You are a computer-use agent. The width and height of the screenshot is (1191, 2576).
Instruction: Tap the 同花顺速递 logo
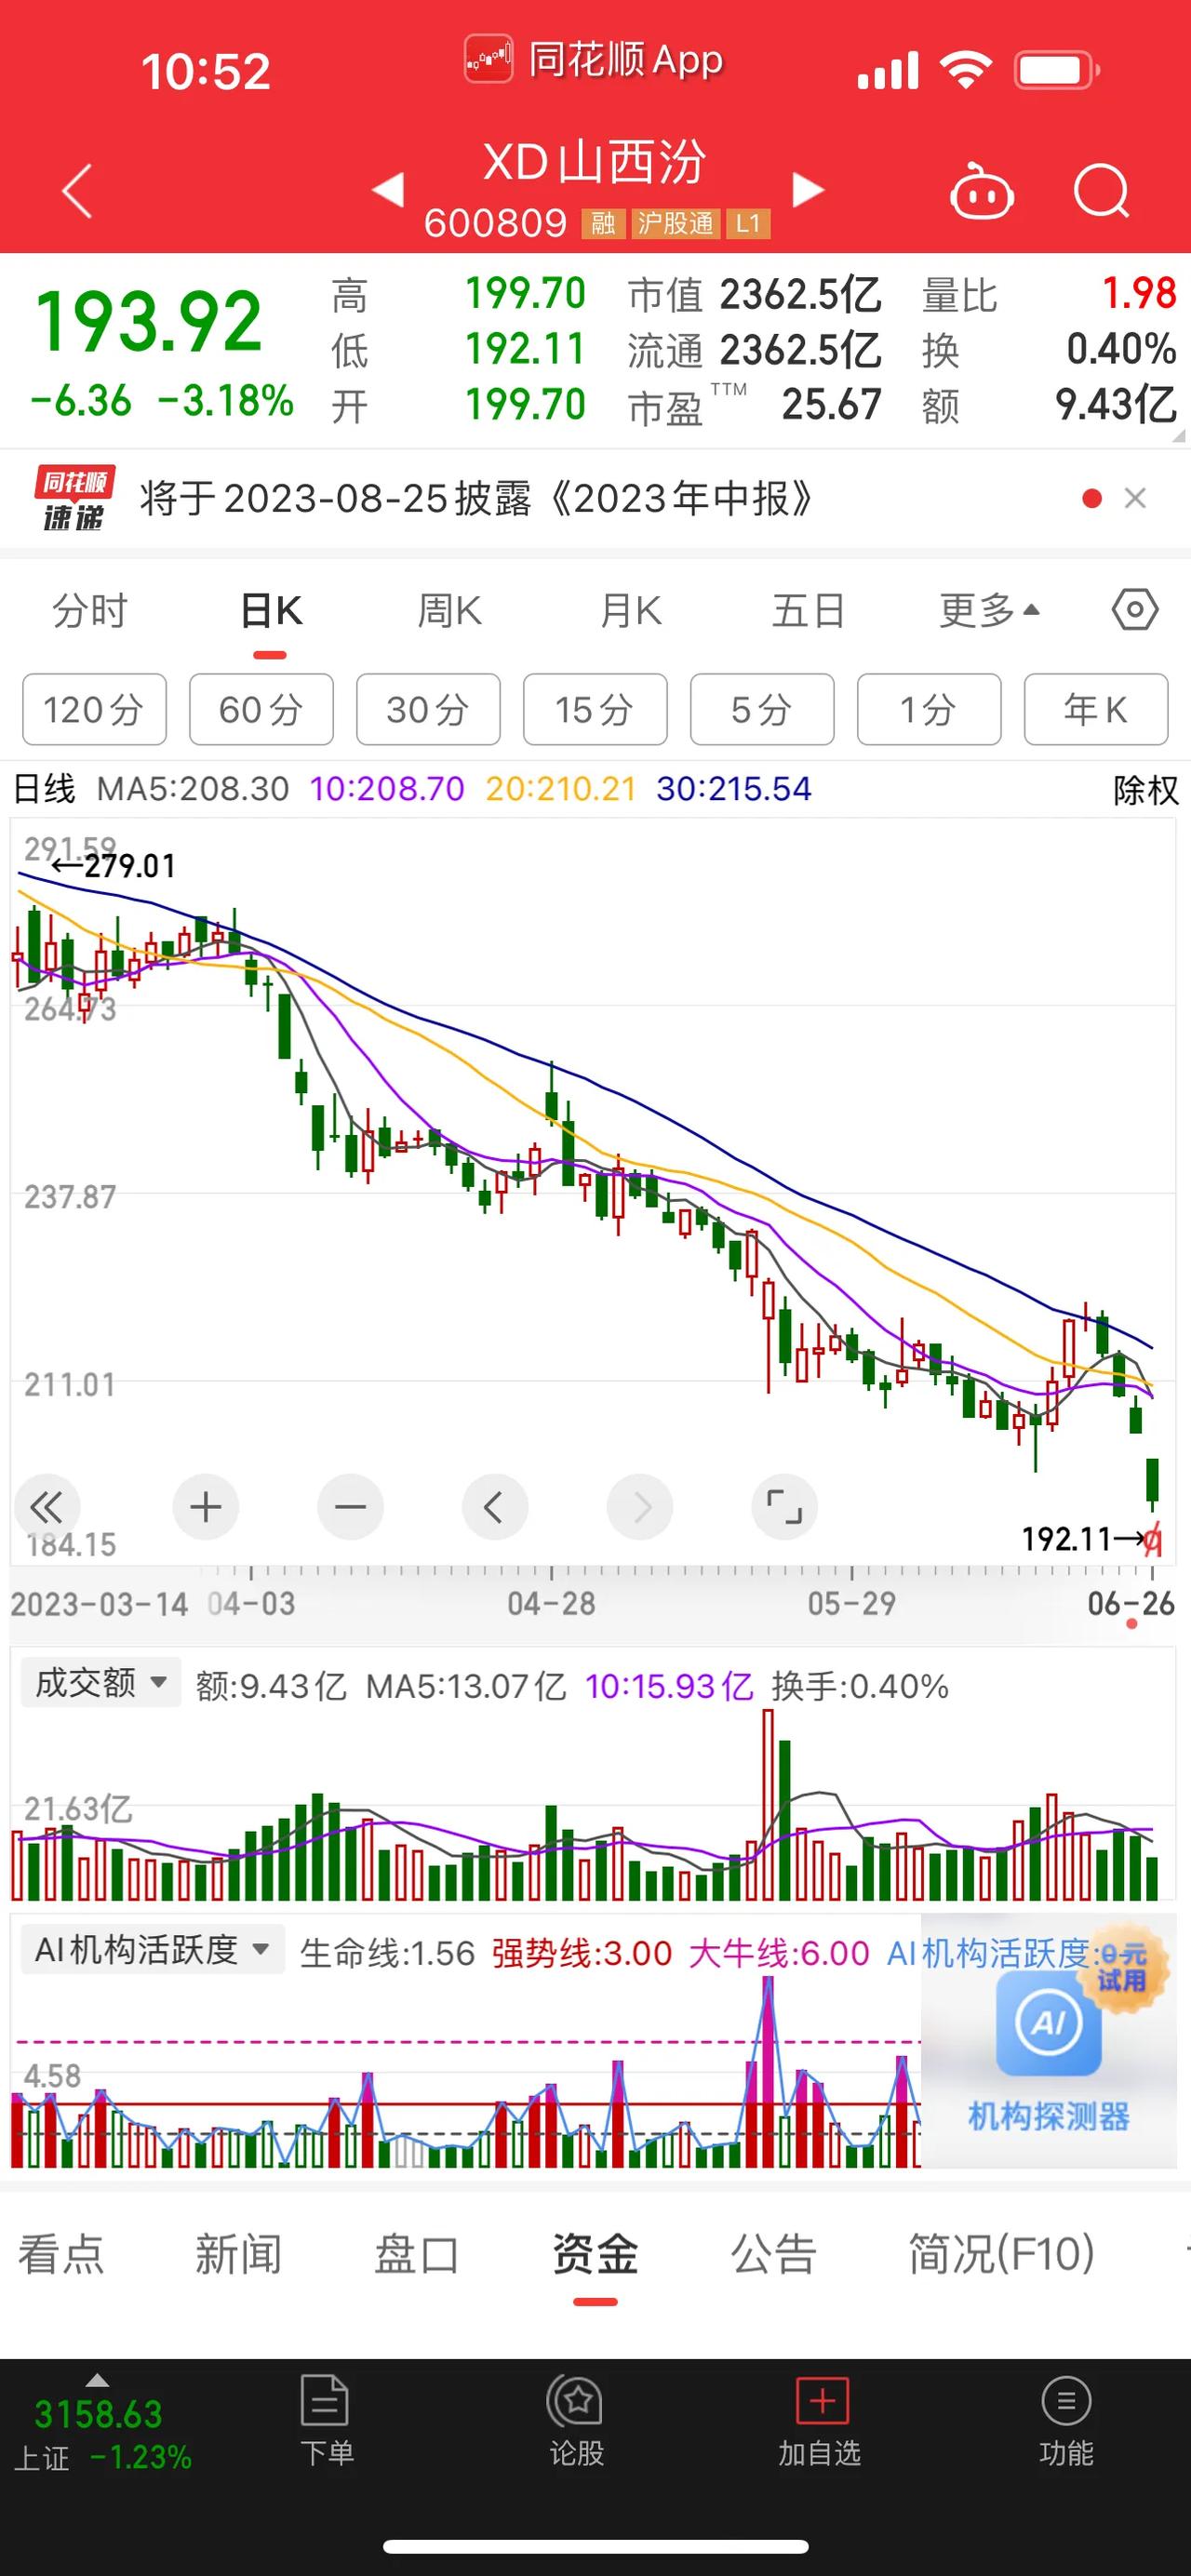(75, 498)
